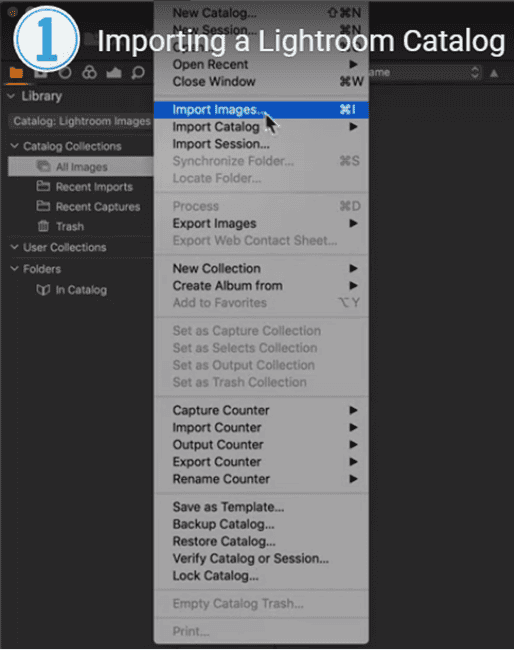Viewport: 514px width, 650px height.
Task: Open the Library tool tab folder icon
Action: [x=16, y=73]
